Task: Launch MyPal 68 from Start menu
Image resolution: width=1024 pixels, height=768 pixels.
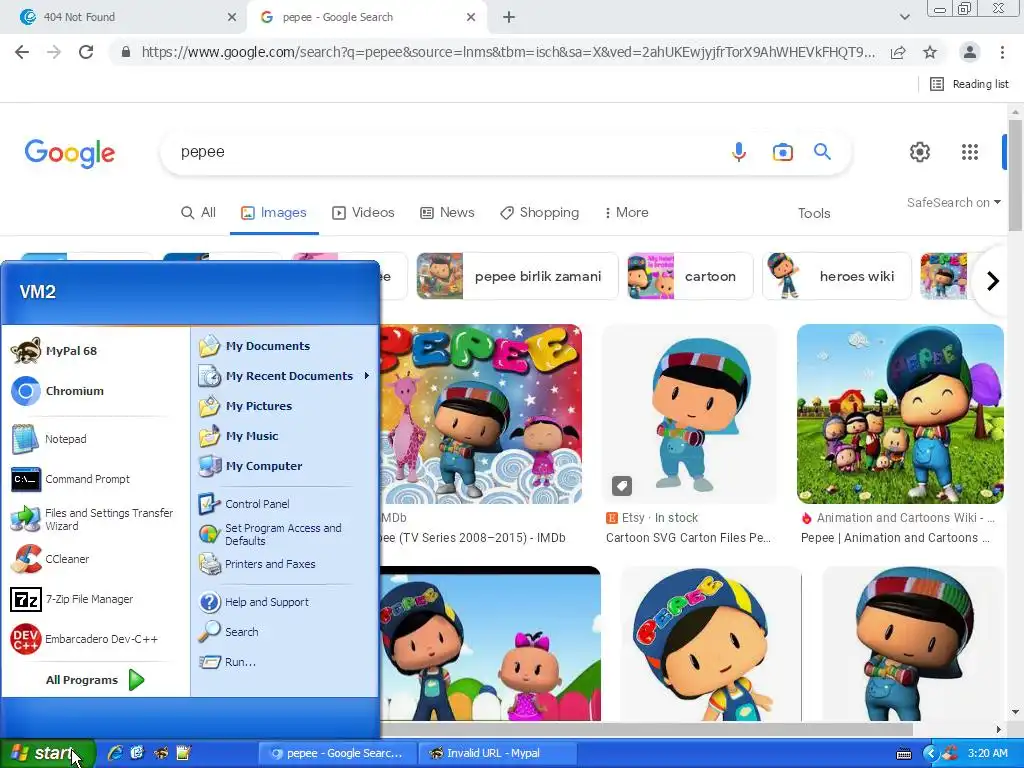Action: tap(93, 351)
